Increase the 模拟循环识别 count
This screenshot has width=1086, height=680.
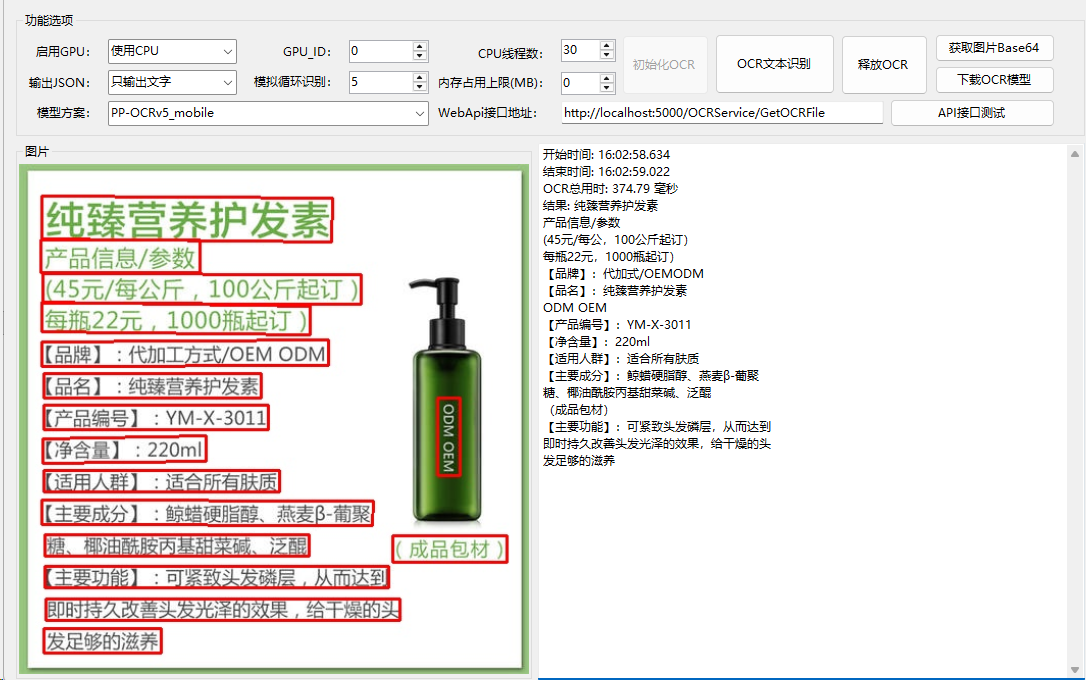[420, 77]
